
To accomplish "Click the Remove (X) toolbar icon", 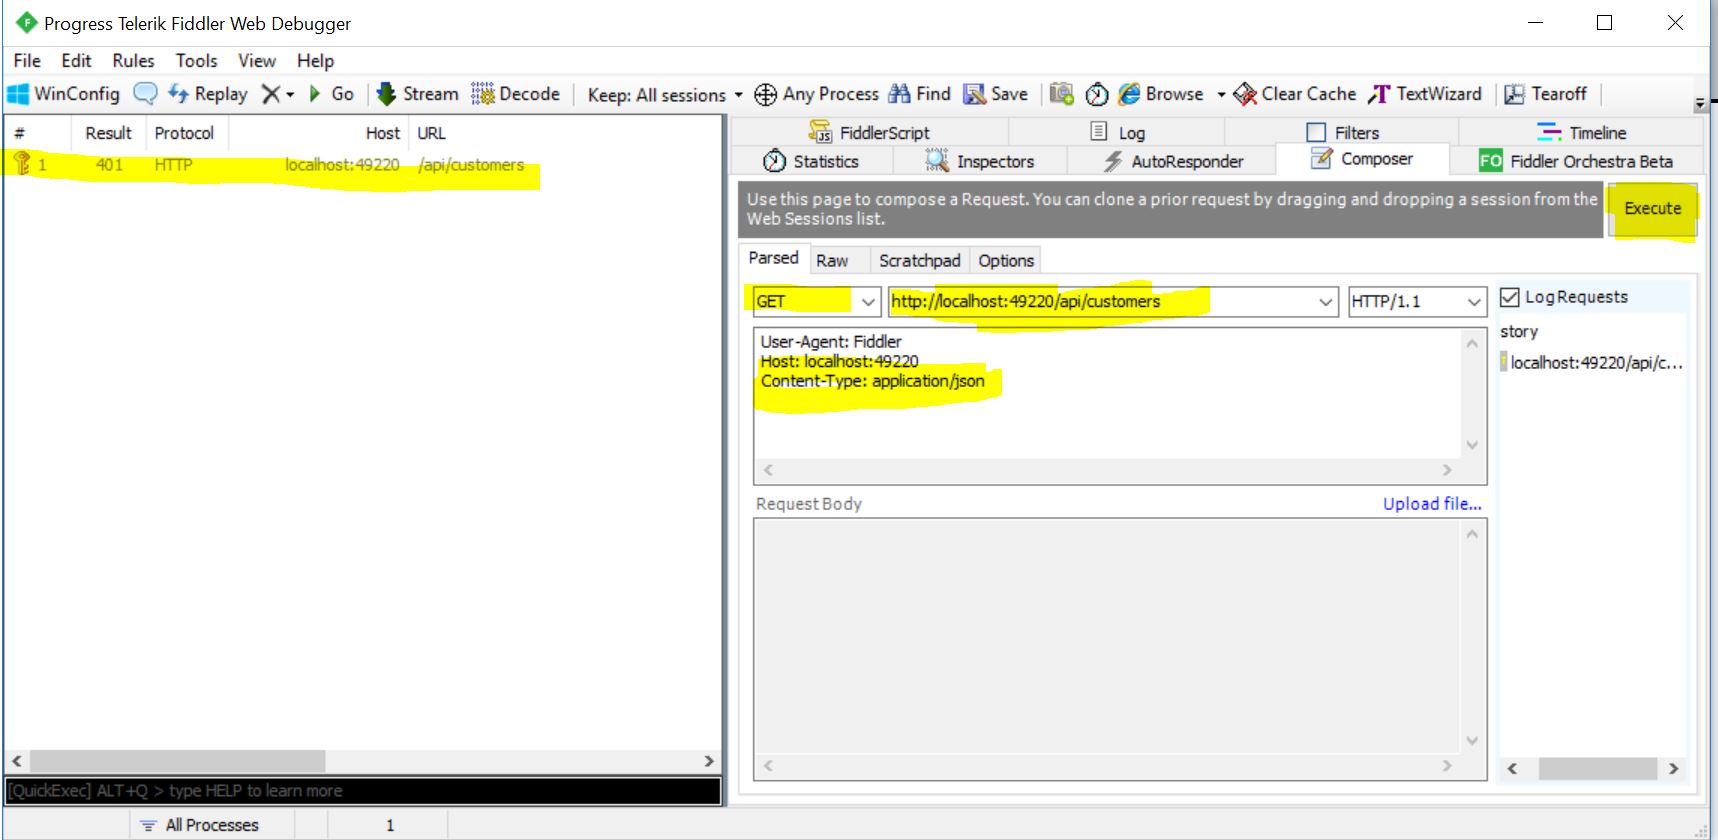I will point(270,94).
